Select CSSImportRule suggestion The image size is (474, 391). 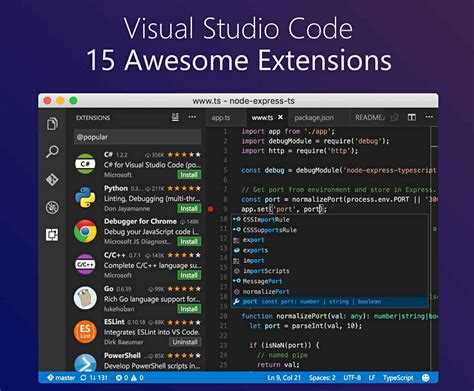[330, 220]
